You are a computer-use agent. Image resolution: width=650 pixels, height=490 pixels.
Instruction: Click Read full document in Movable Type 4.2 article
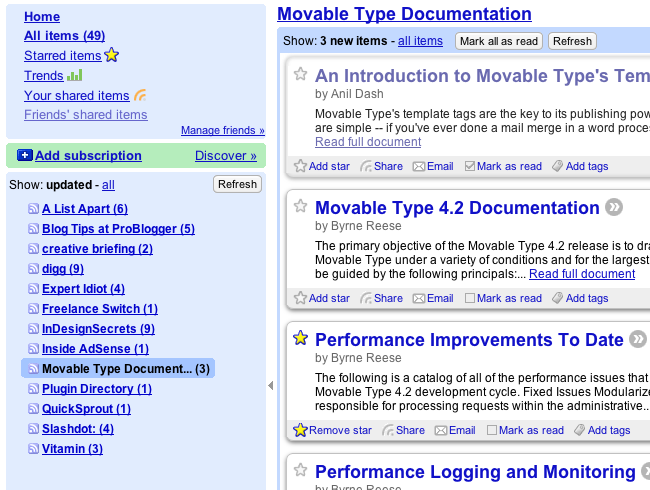pos(582,274)
